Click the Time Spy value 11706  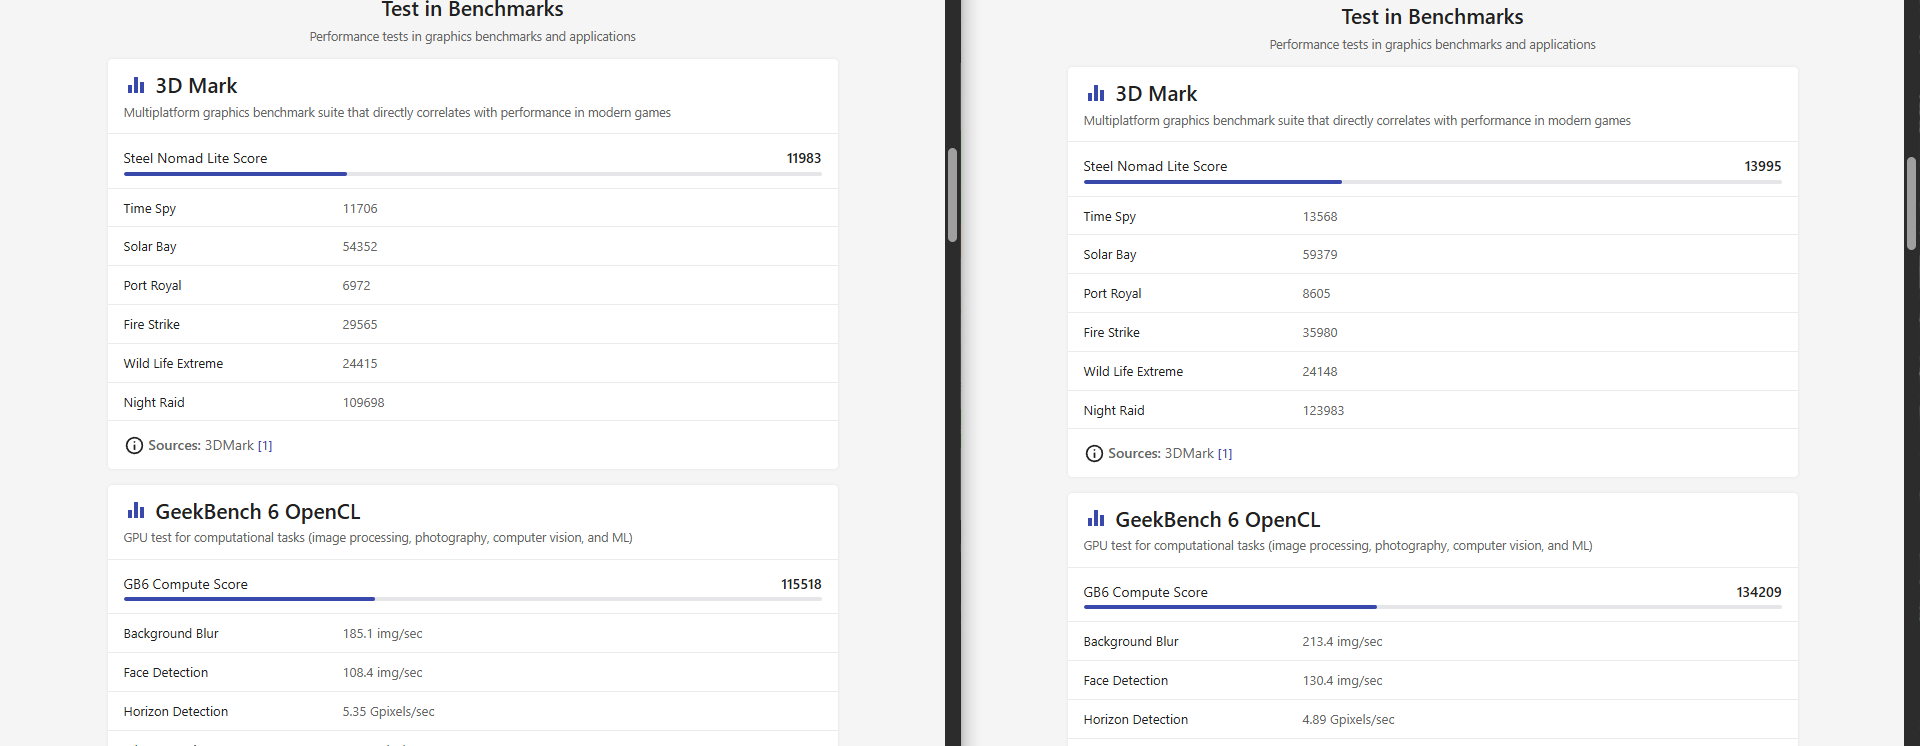click(x=360, y=209)
